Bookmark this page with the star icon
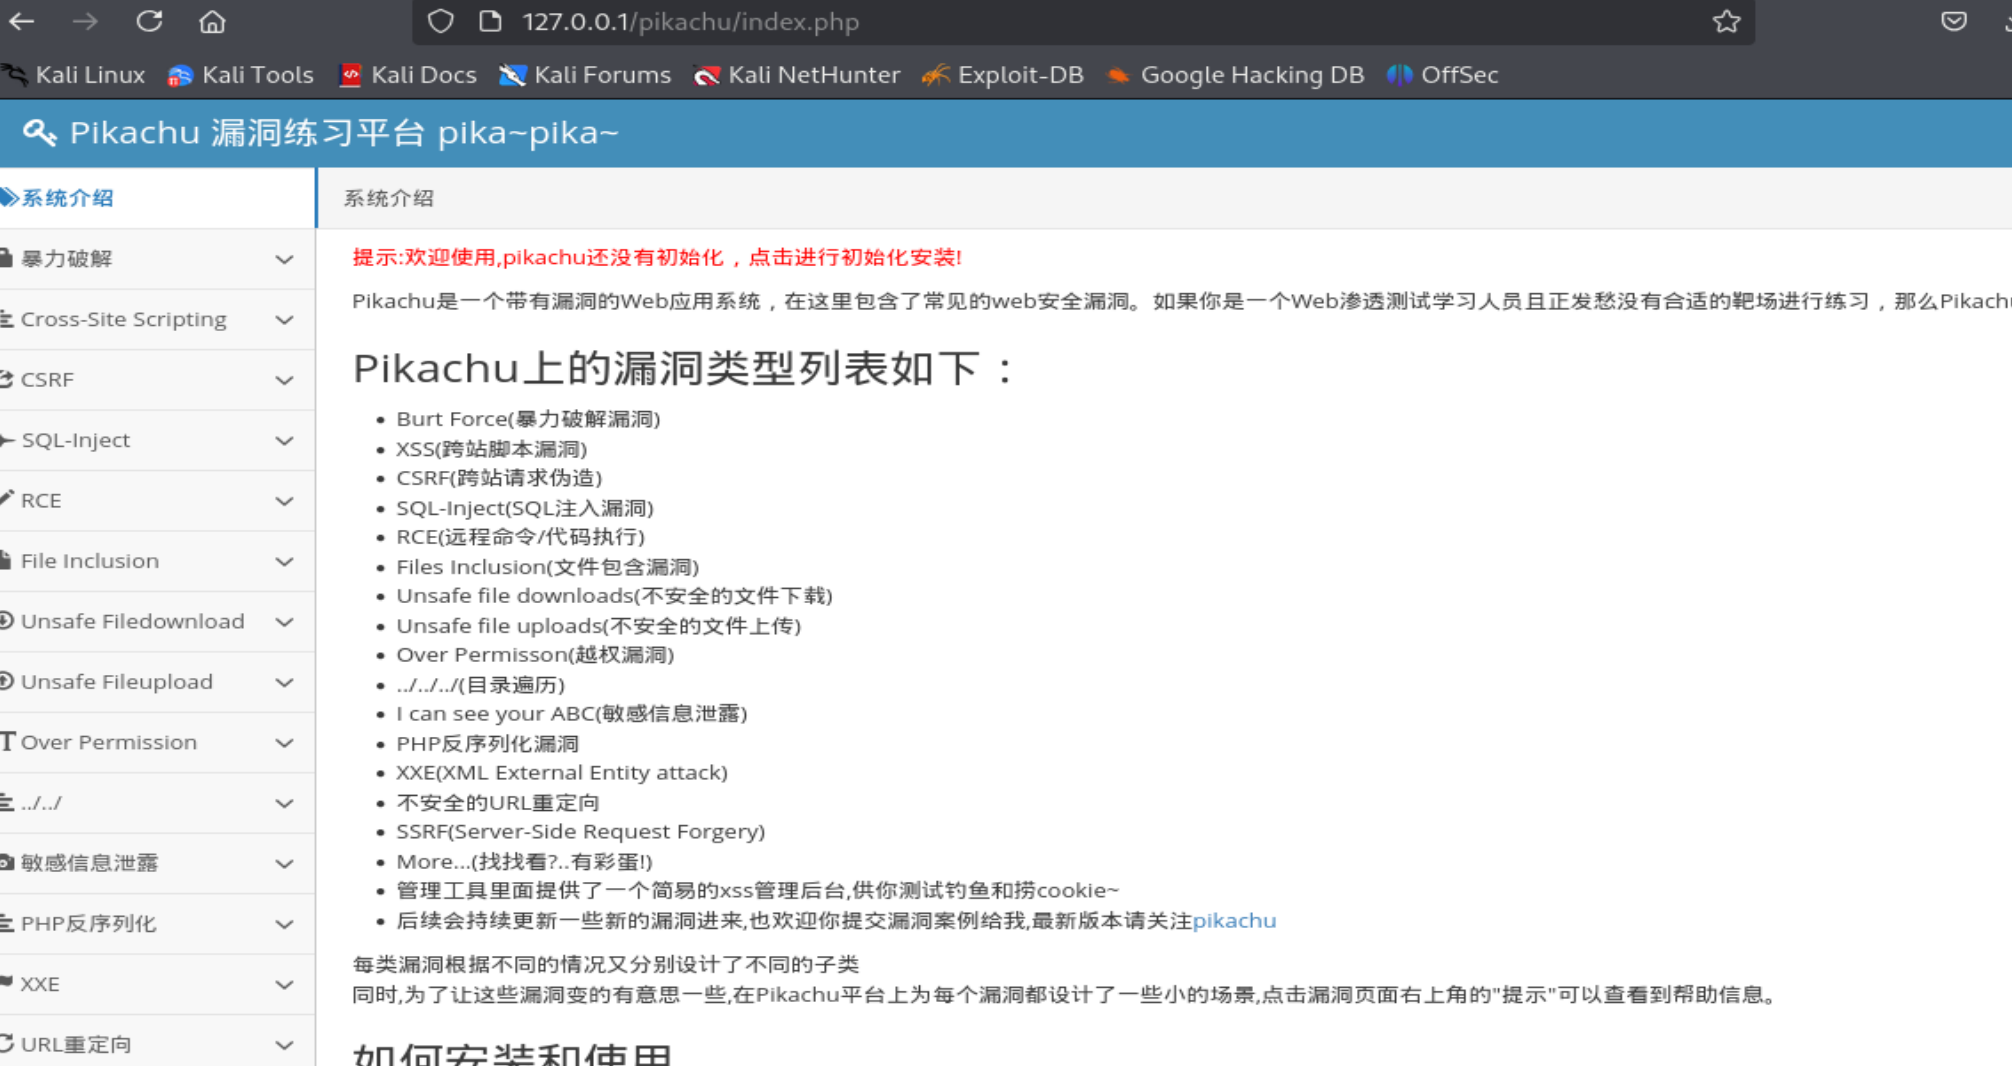The width and height of the screenshot is (2012, 1066). [x=1726, y=21]
